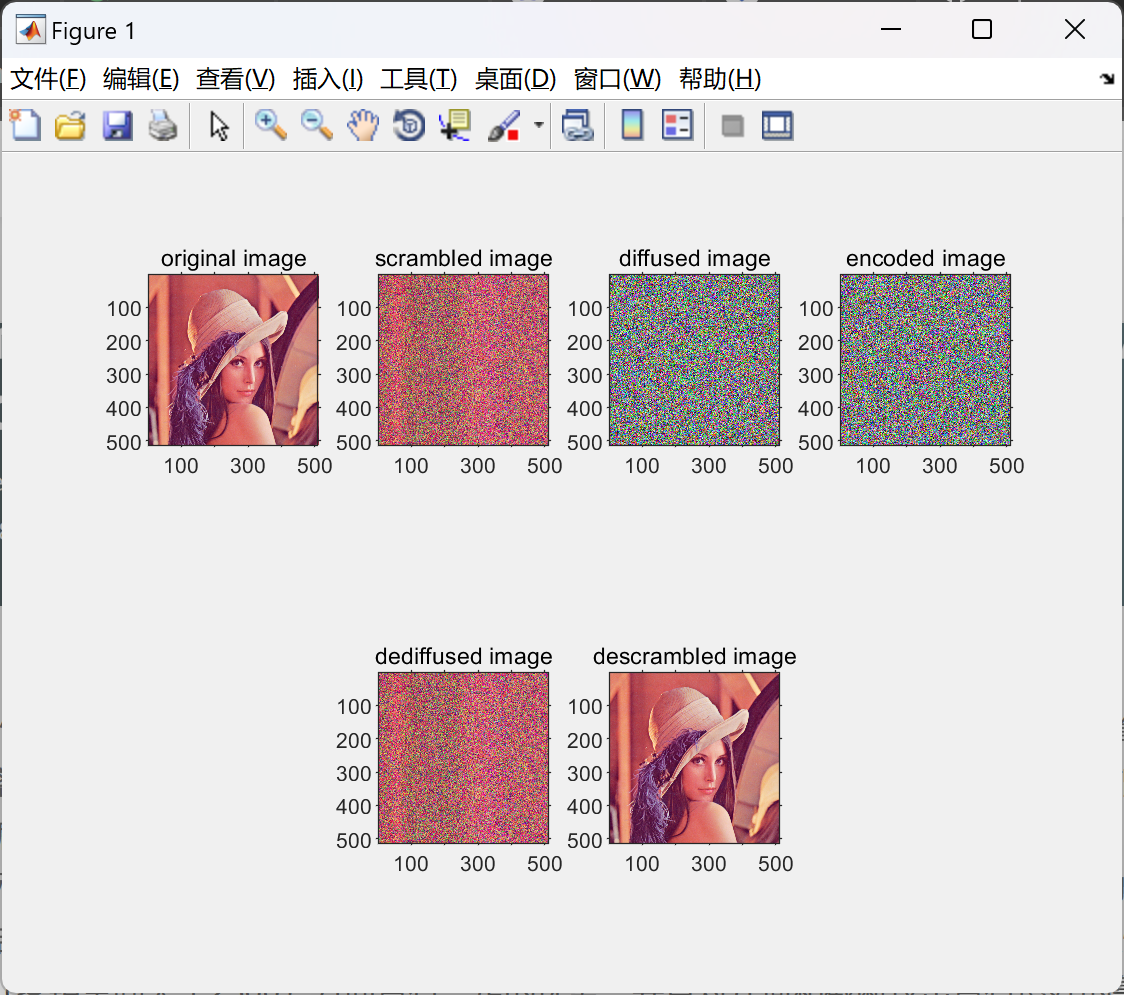Insert a legend via toolbar icon
This screenshot has width=1124, height=995.
(677, 125)
